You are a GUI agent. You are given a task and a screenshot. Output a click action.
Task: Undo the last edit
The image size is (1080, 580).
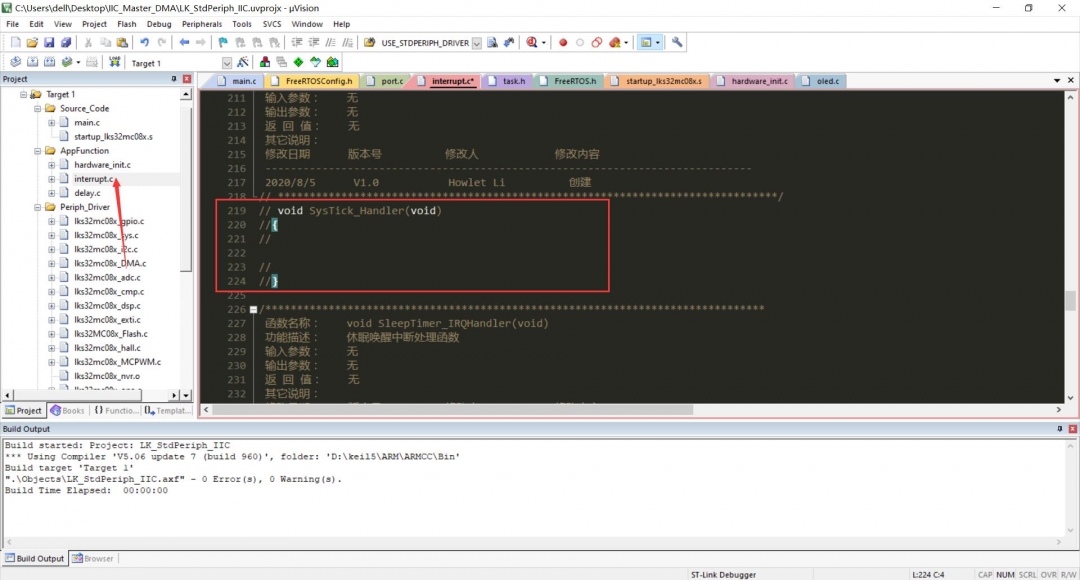point(145,43)
